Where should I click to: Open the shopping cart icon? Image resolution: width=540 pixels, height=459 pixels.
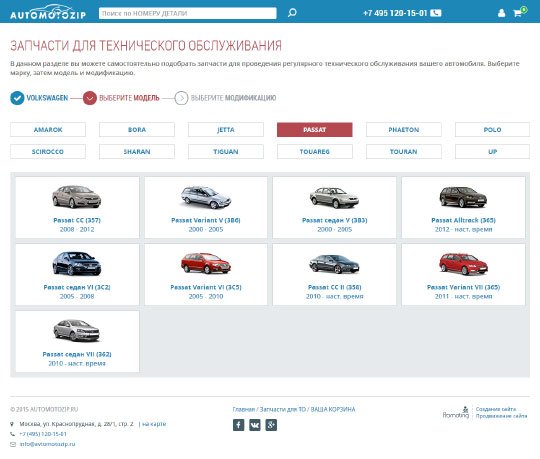[518, 13]
